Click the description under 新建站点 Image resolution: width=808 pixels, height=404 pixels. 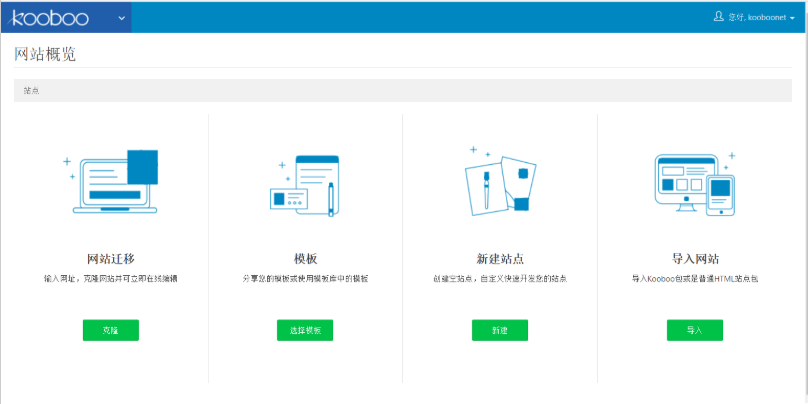(500, 279)
